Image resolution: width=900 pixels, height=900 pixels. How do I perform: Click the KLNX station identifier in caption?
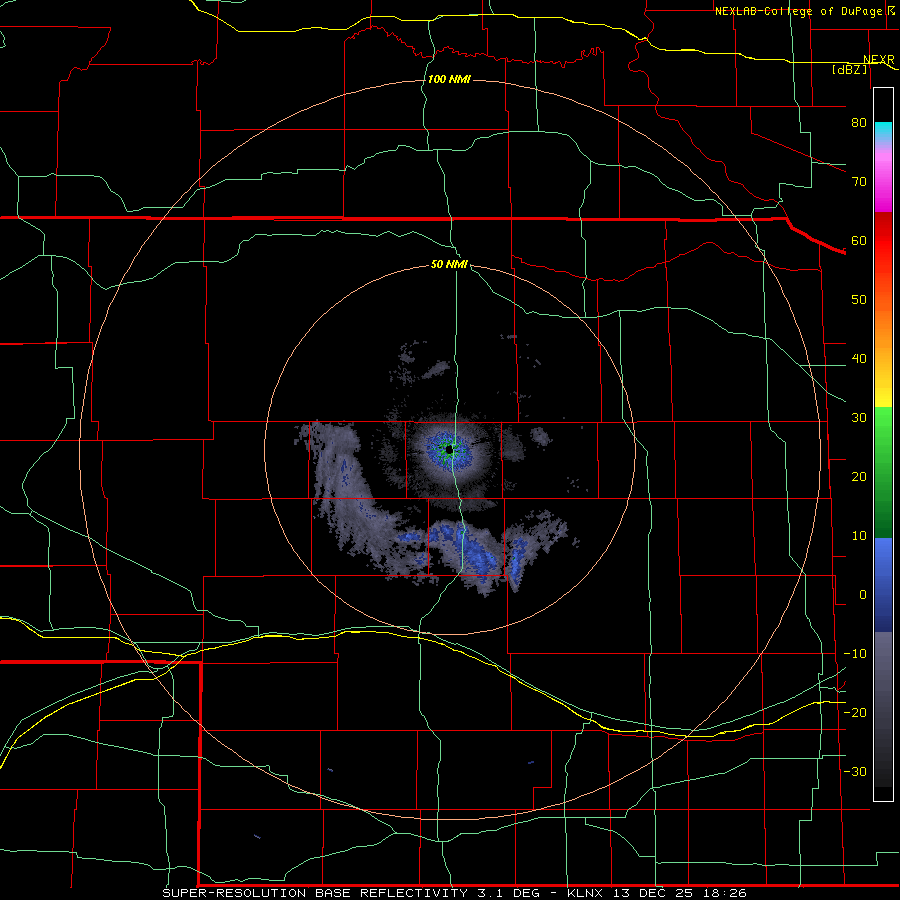click(586, 893)
